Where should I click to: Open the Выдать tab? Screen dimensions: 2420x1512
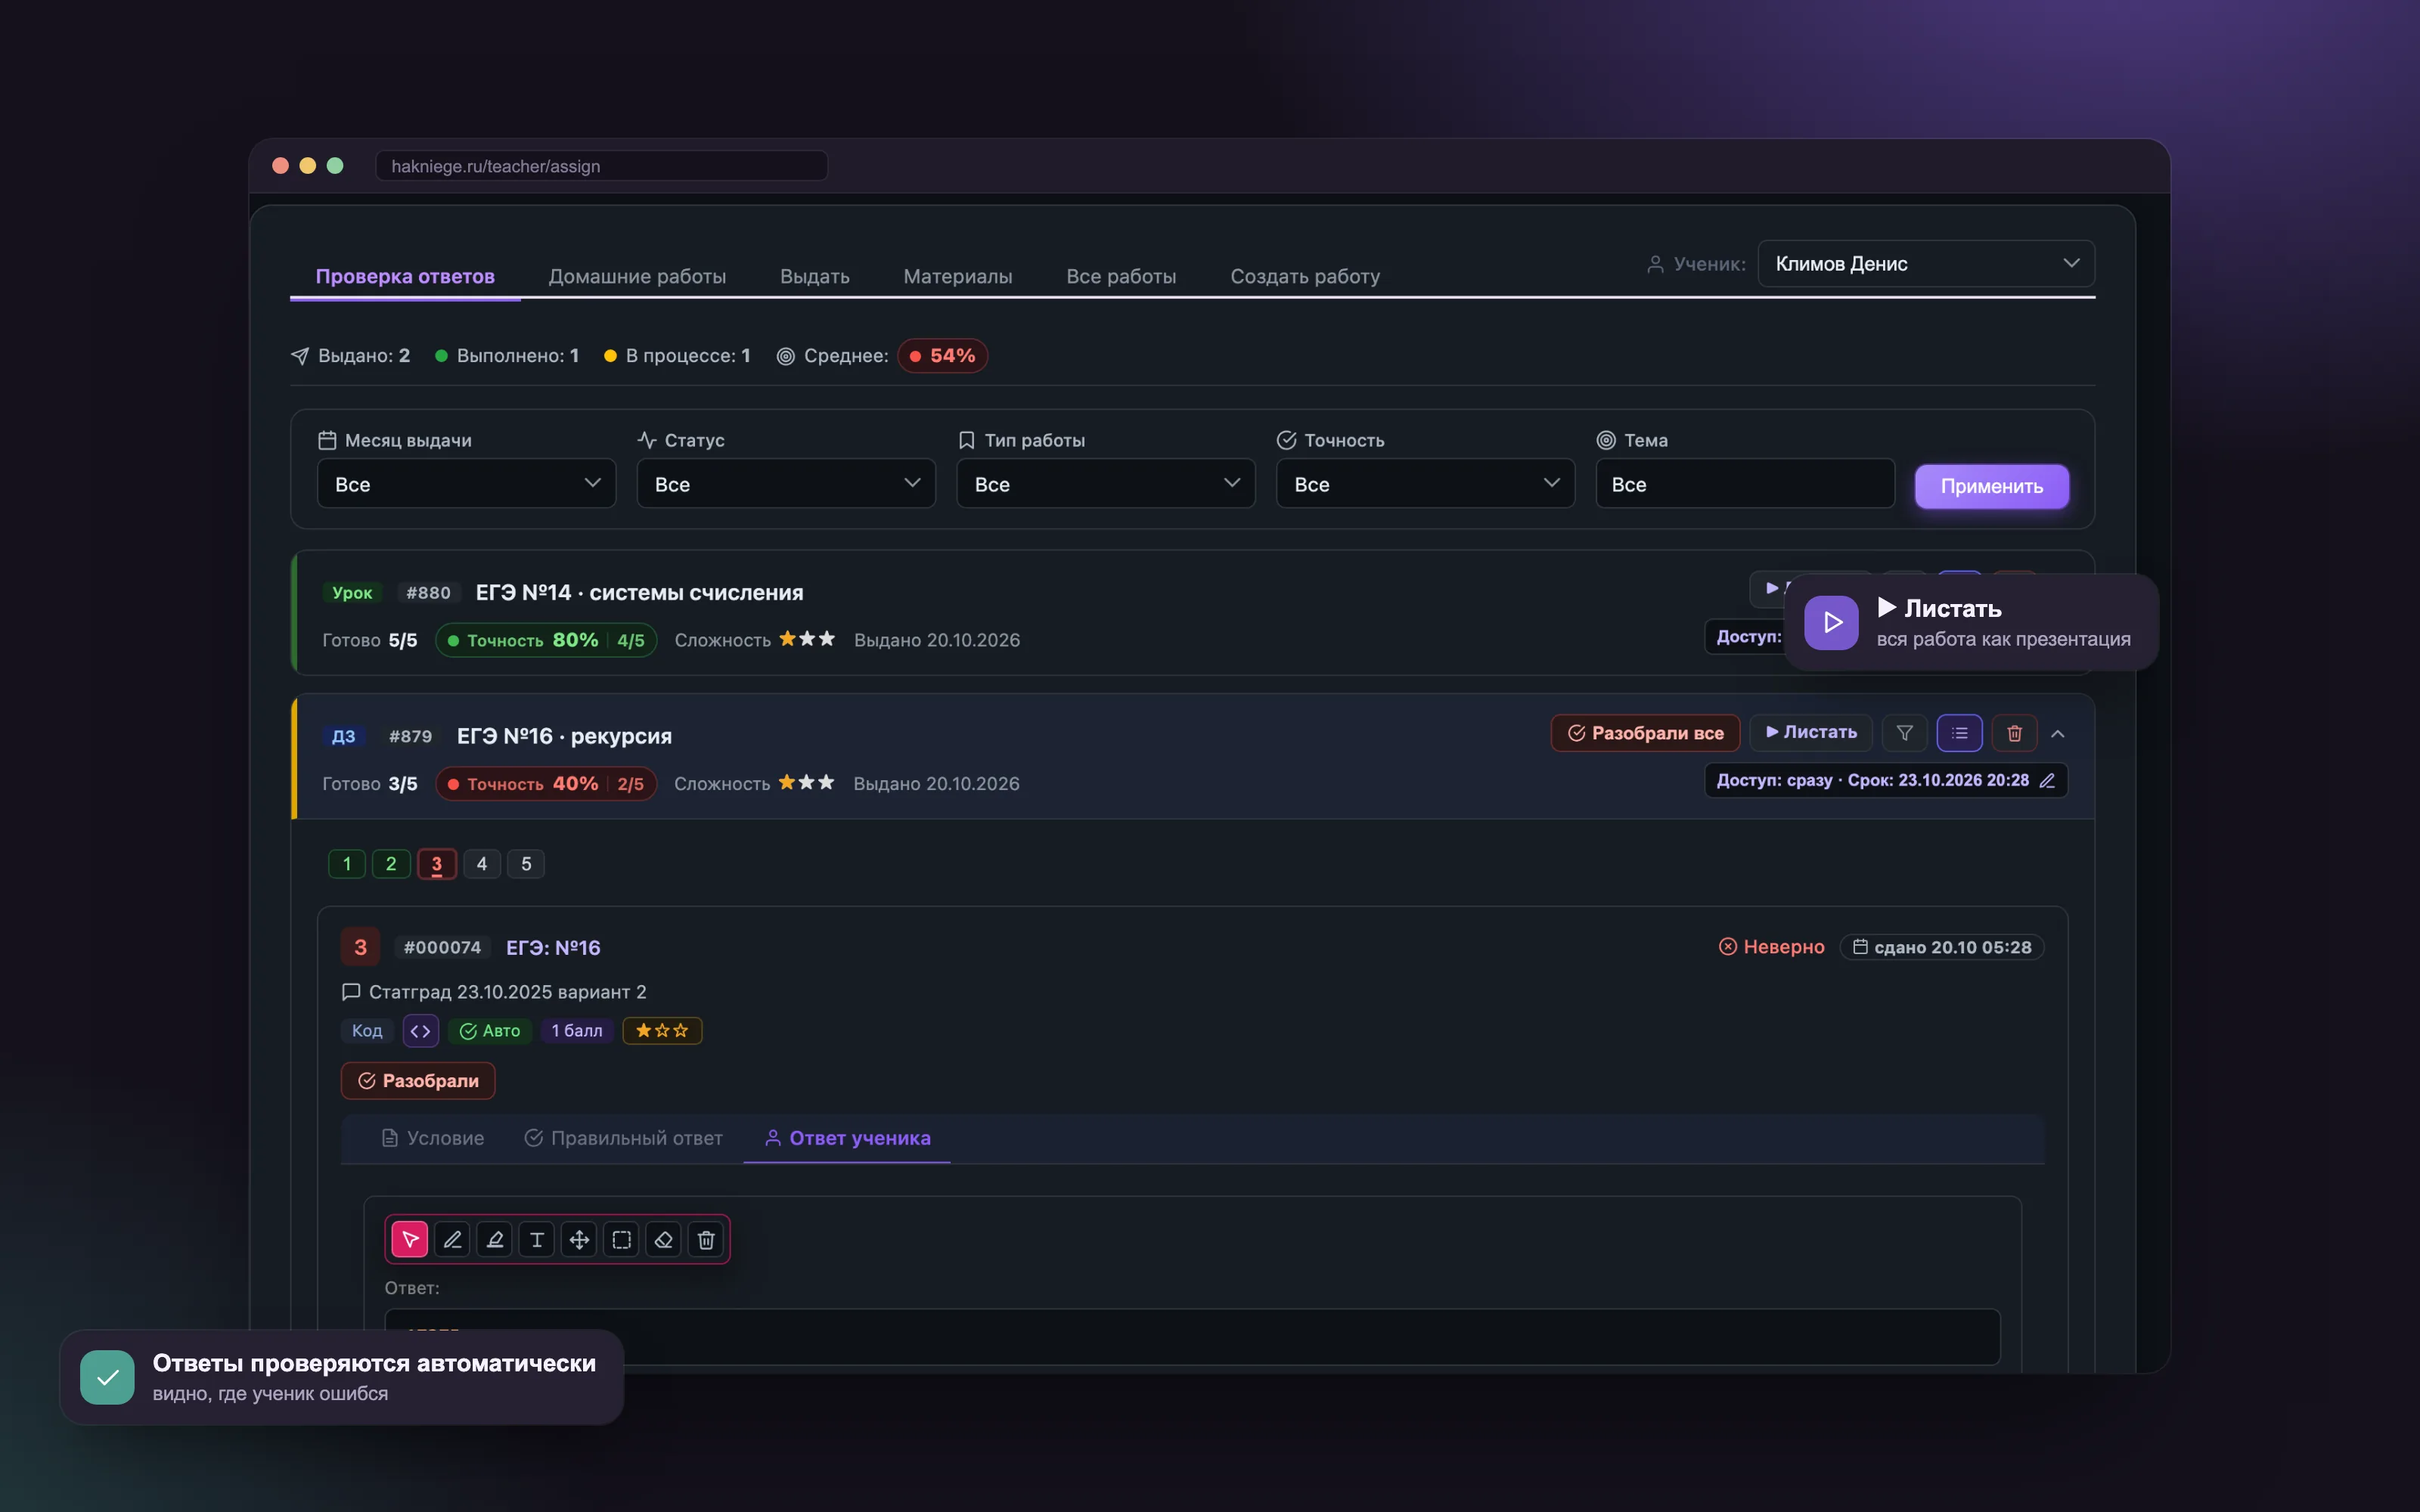(x=815, y=277)
